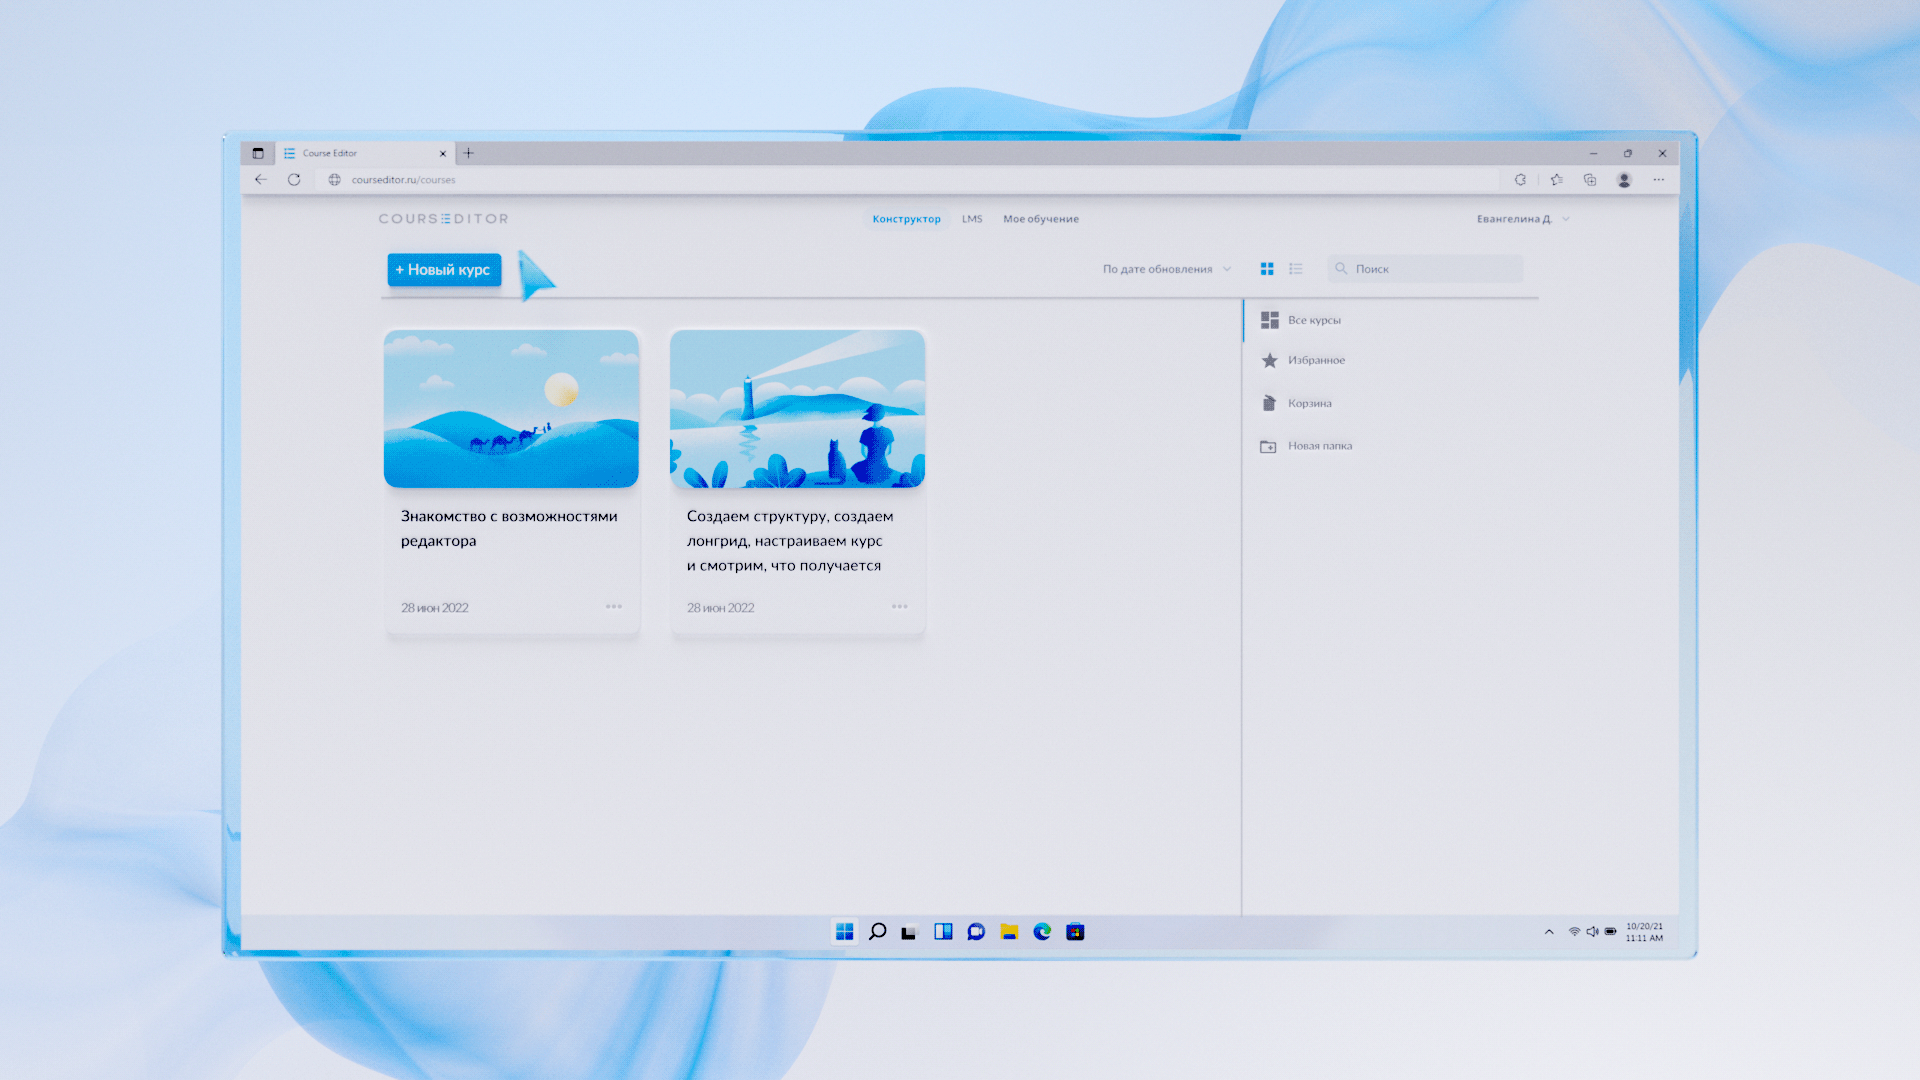Expand the По дате обновления sort dropdown

pos(1166,269)
